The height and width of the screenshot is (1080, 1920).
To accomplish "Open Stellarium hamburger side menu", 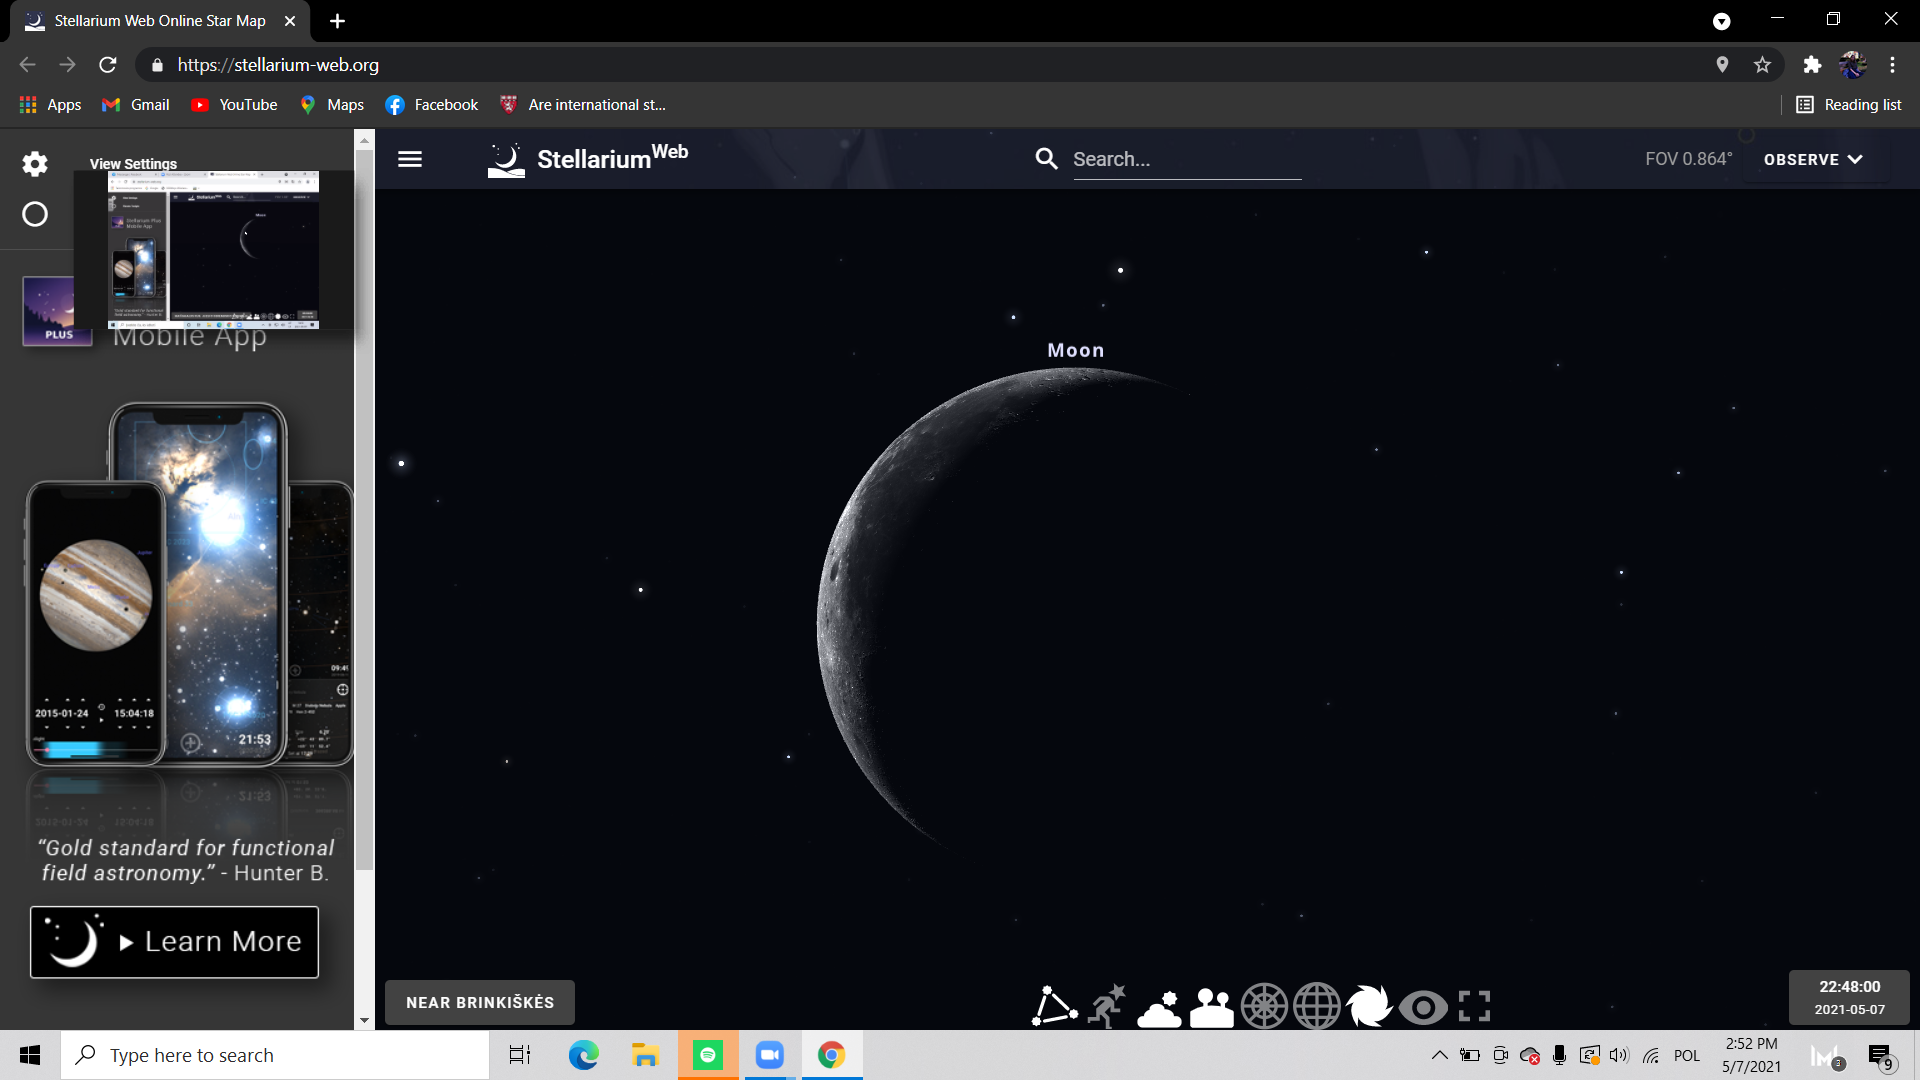I will (410, 159).
